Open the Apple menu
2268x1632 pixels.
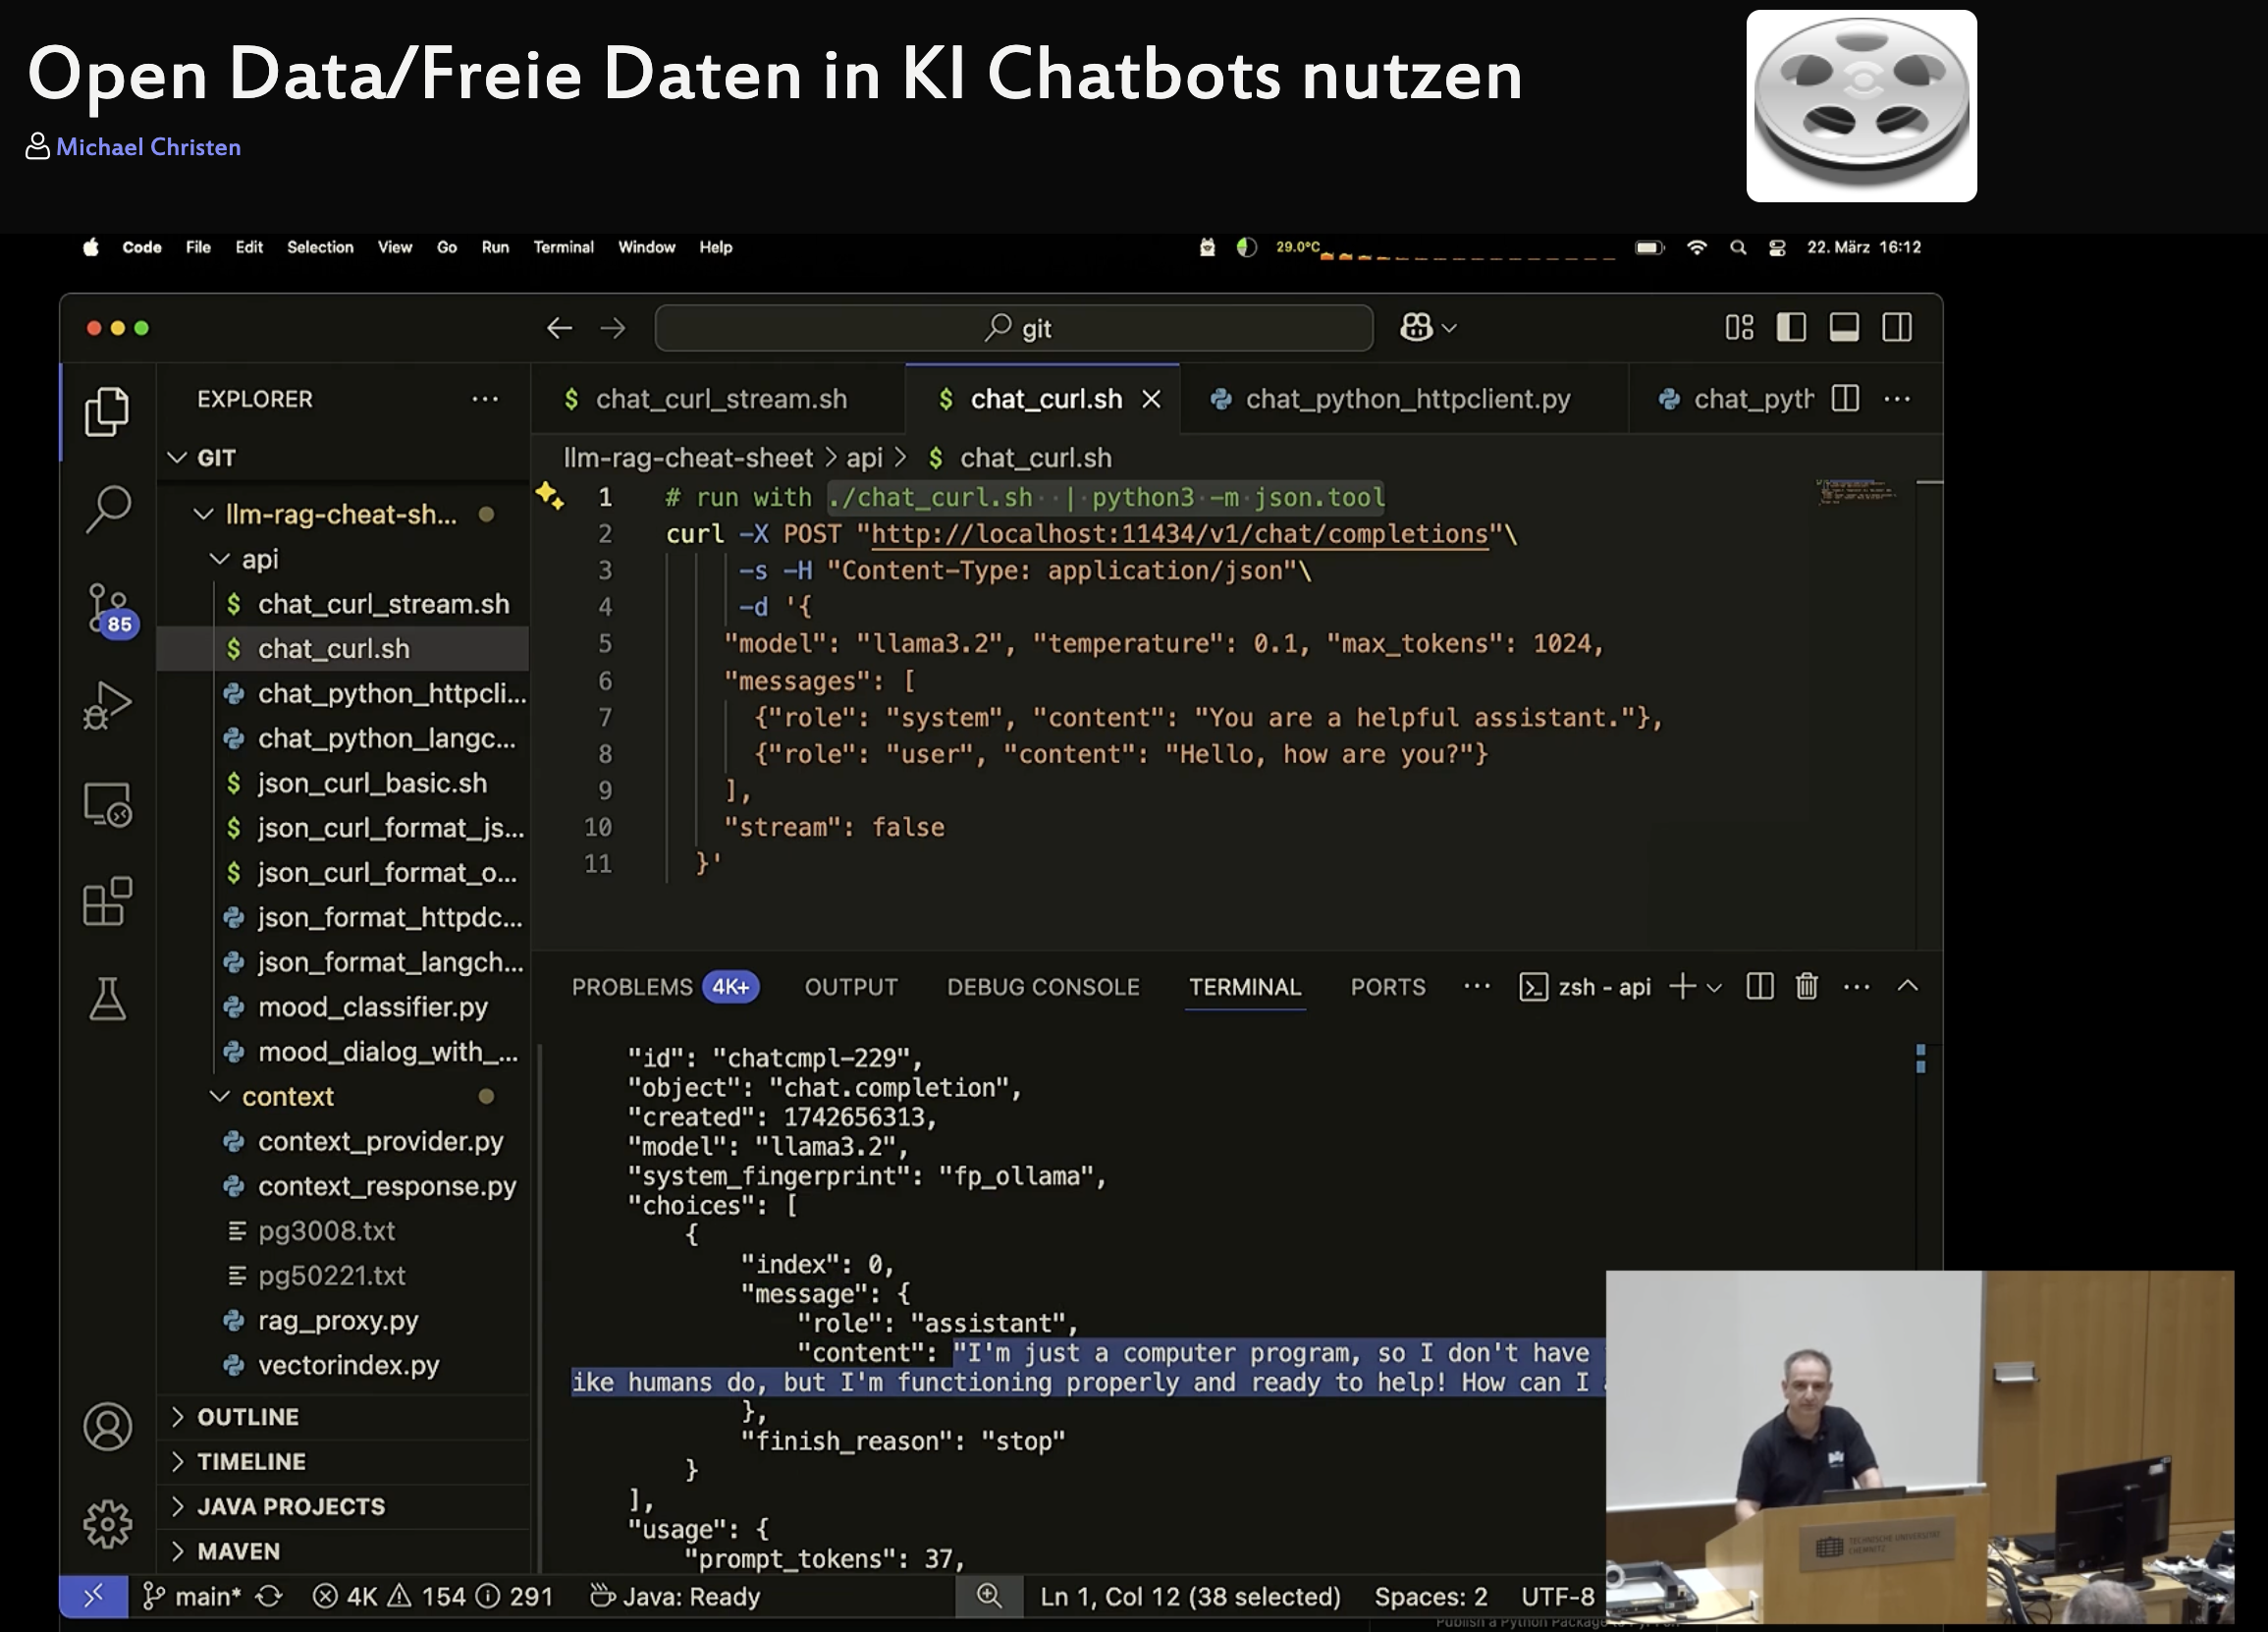[91, 247]
